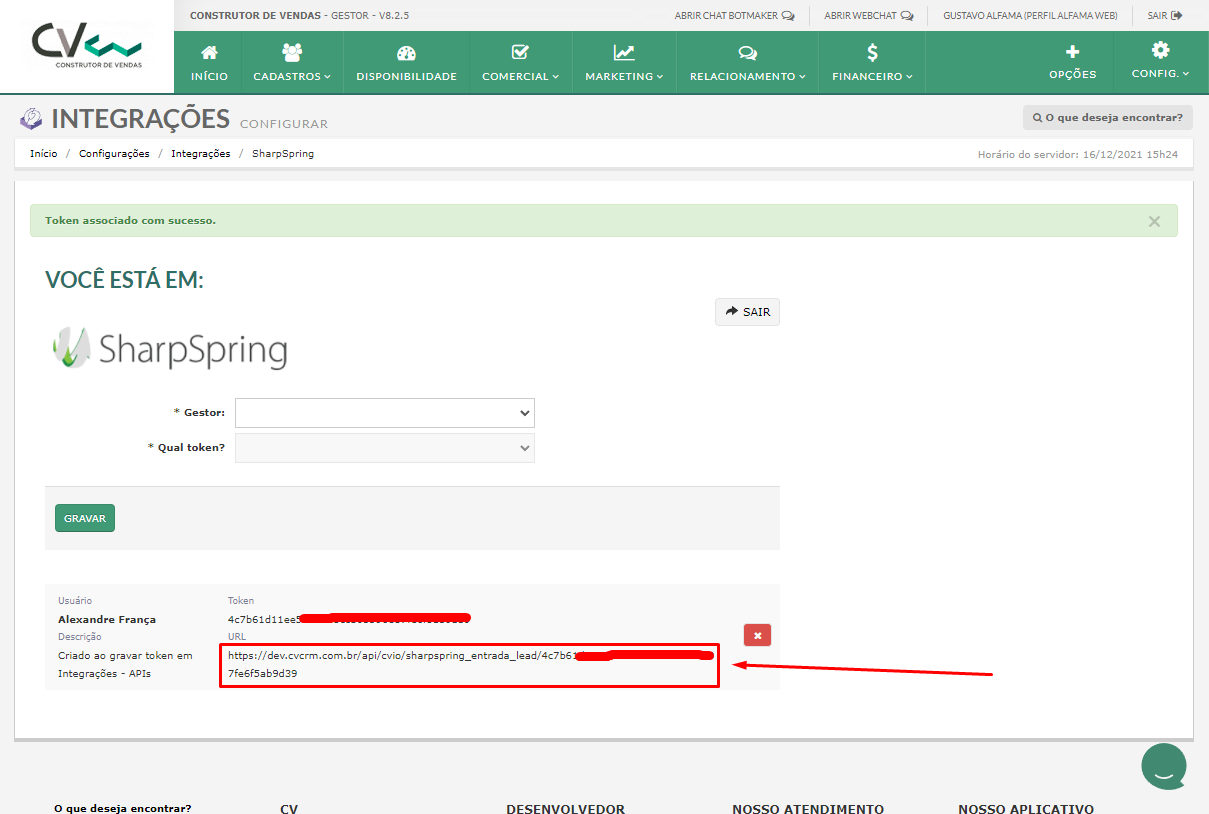Click the token value text
The image size is (1209, 814).
click(x=349, y=620)
